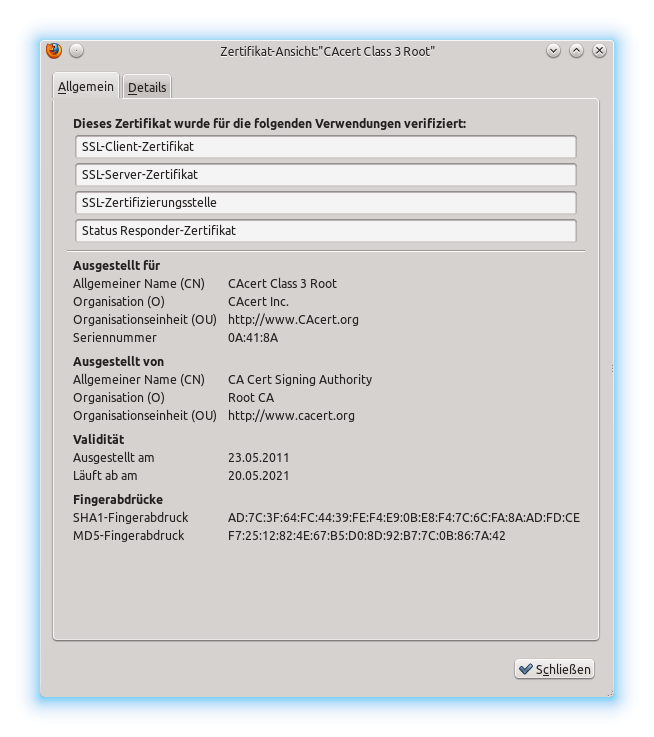The width and height of the screenshot is (654, 737).
Task: Click the issuer organisation 'Root CA'
Action: click(x=251, y=398)
